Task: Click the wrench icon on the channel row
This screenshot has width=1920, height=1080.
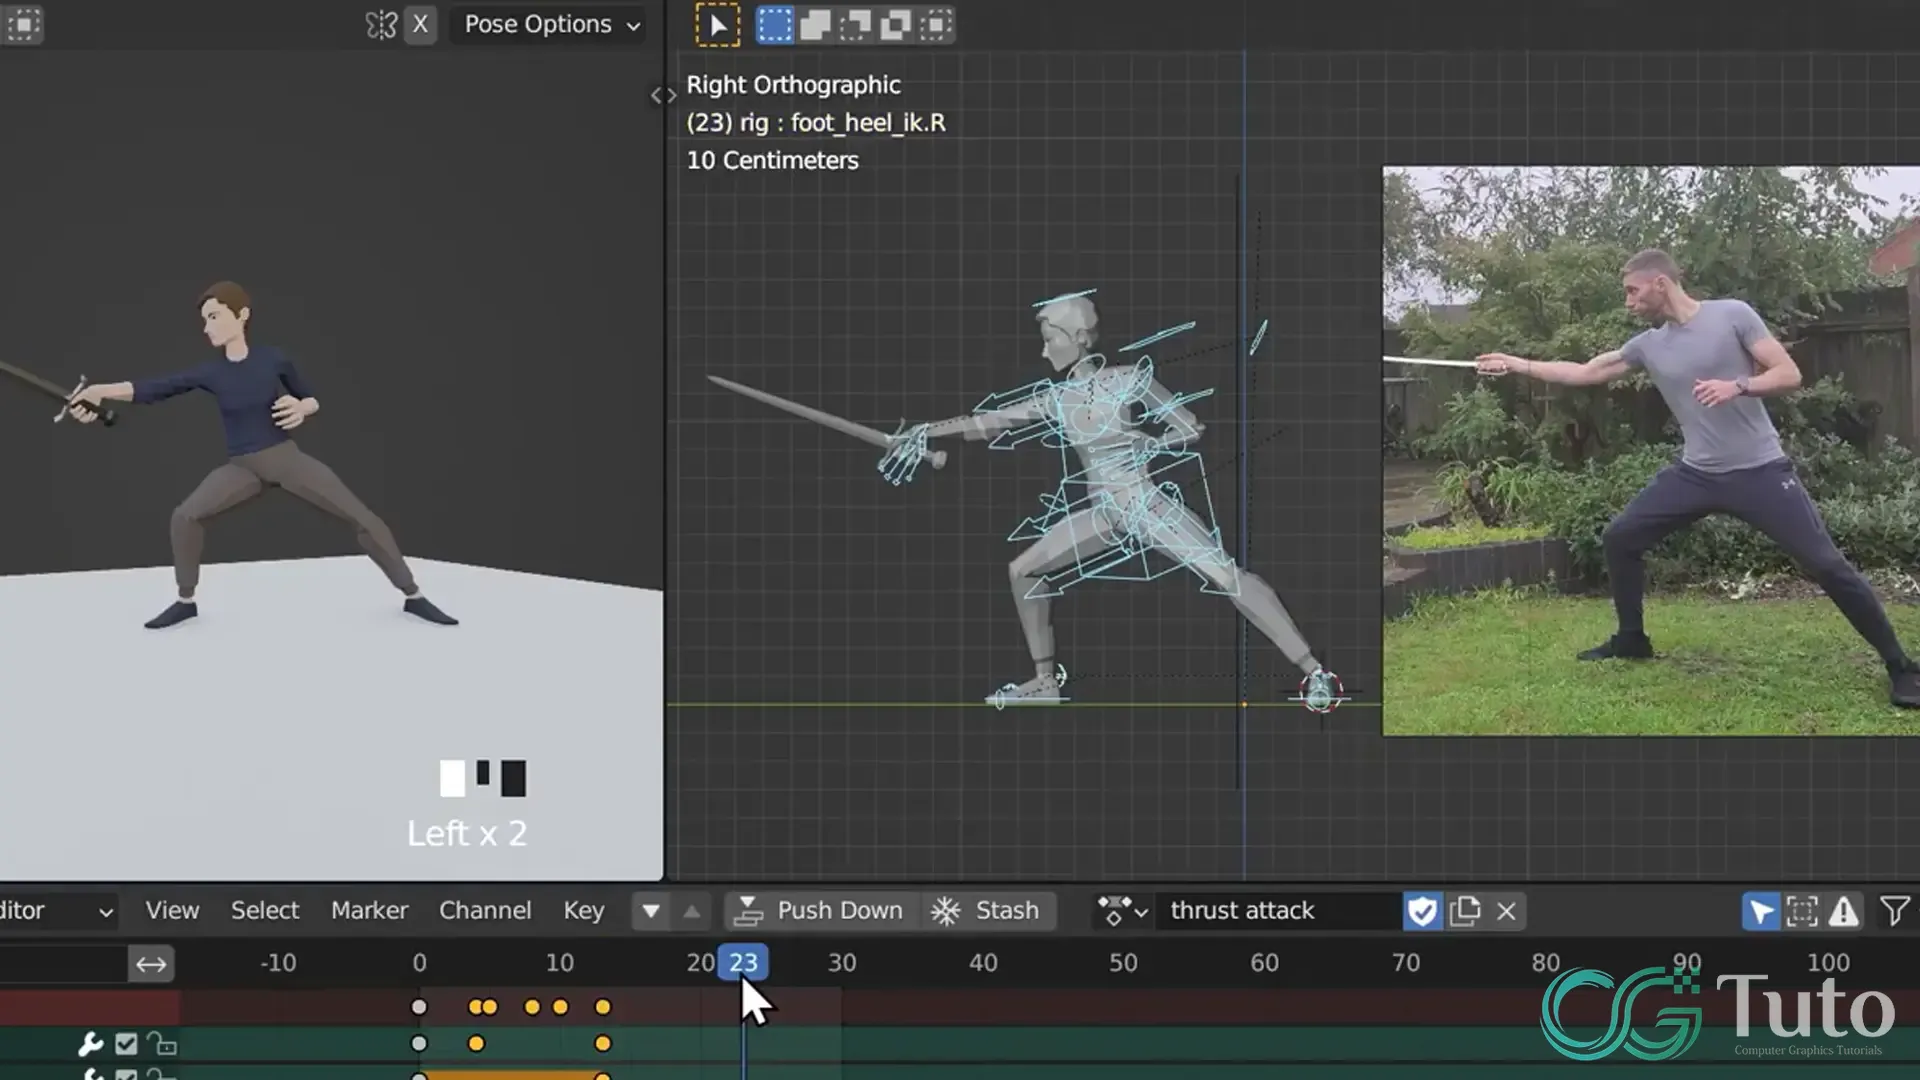Action: pyautogui.click(x=91, y=1043)
